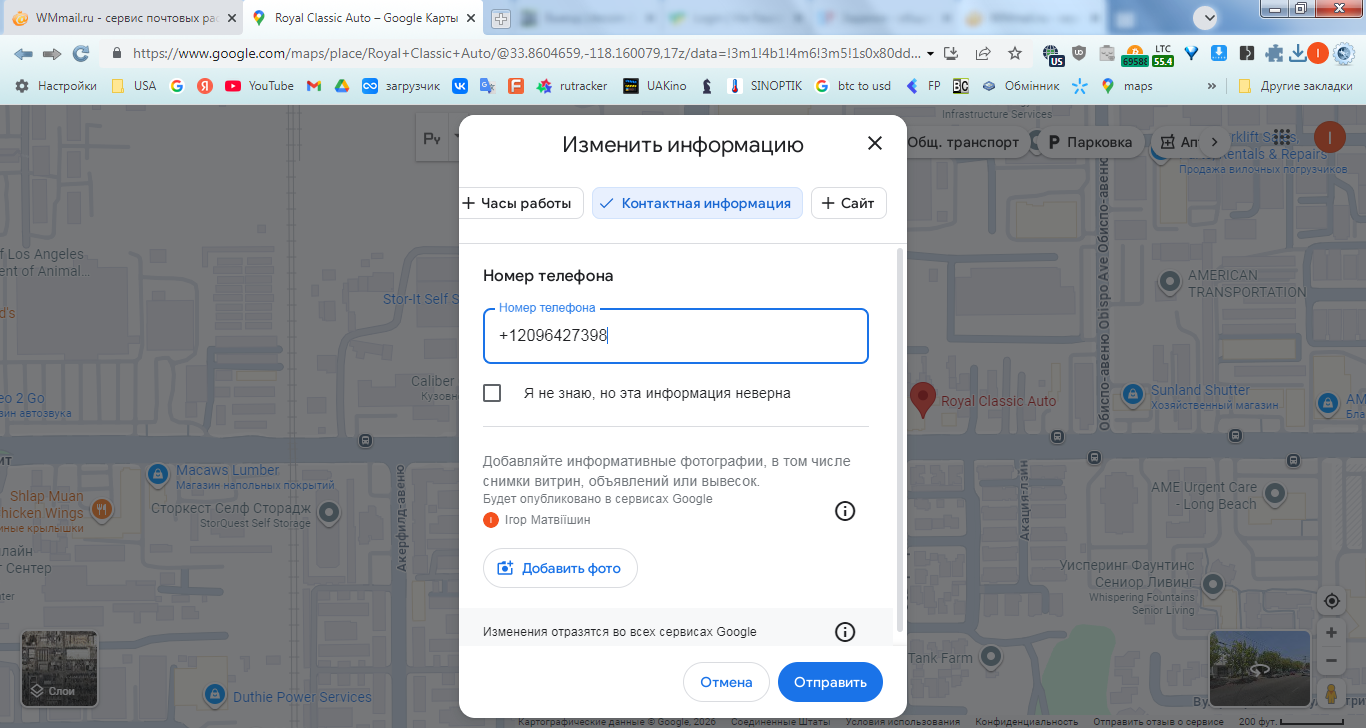
Task: Open the browser downloads arrow icon
Action: tap(1297, 53)
